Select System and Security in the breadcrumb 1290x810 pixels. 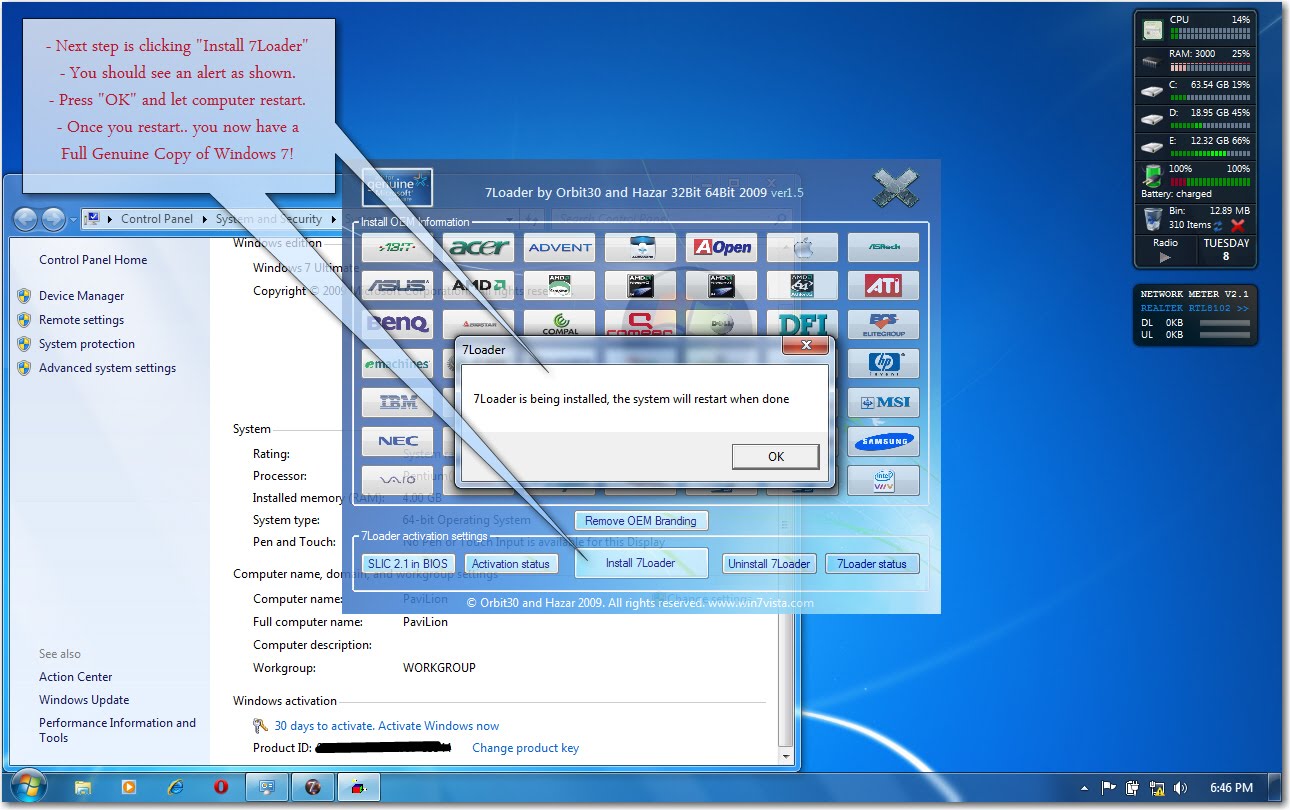point(270,218)
